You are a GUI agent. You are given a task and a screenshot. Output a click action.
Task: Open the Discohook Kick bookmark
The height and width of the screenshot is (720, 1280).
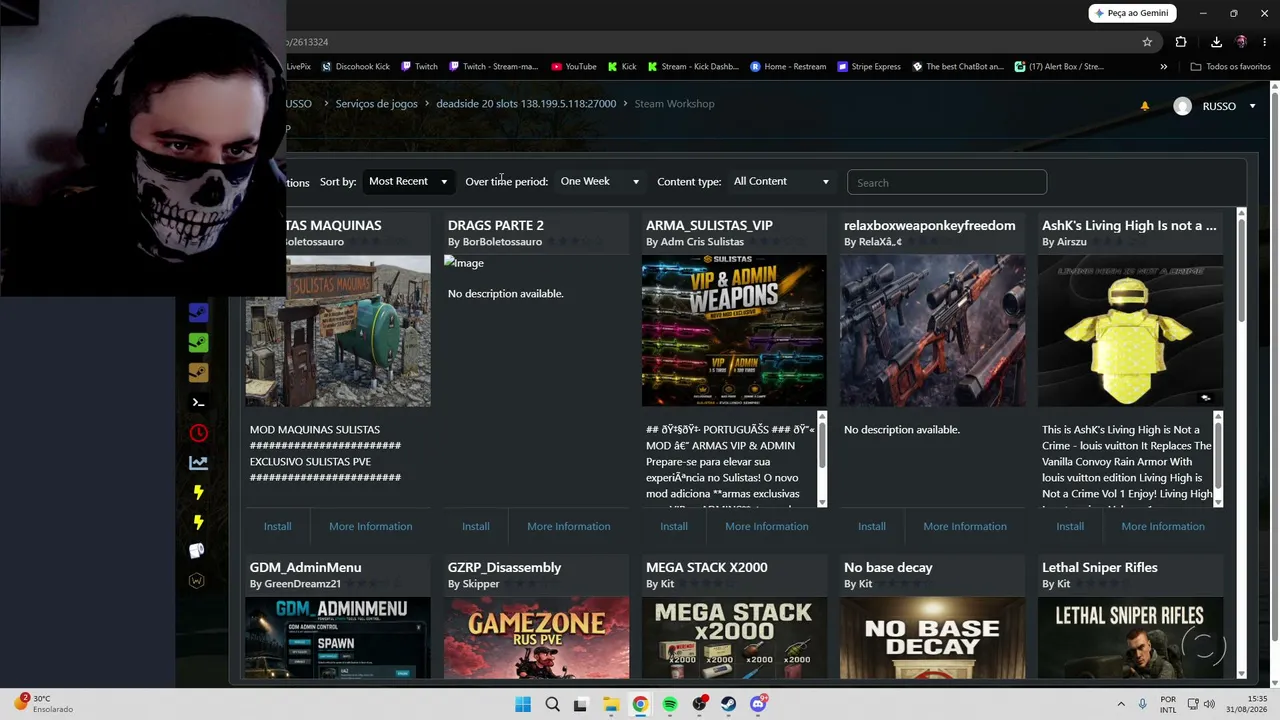click(x=356, y=67)
